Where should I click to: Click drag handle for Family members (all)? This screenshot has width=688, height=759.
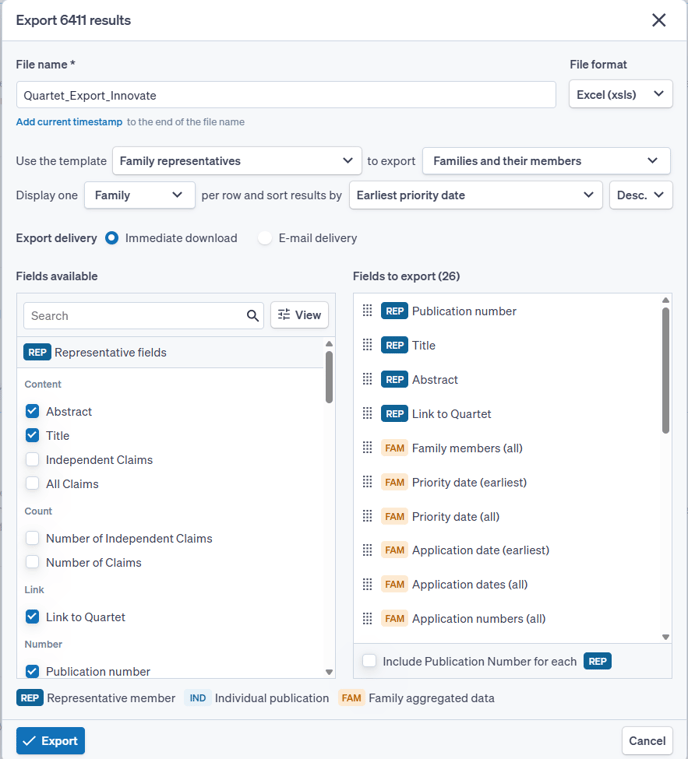point(367,448)
